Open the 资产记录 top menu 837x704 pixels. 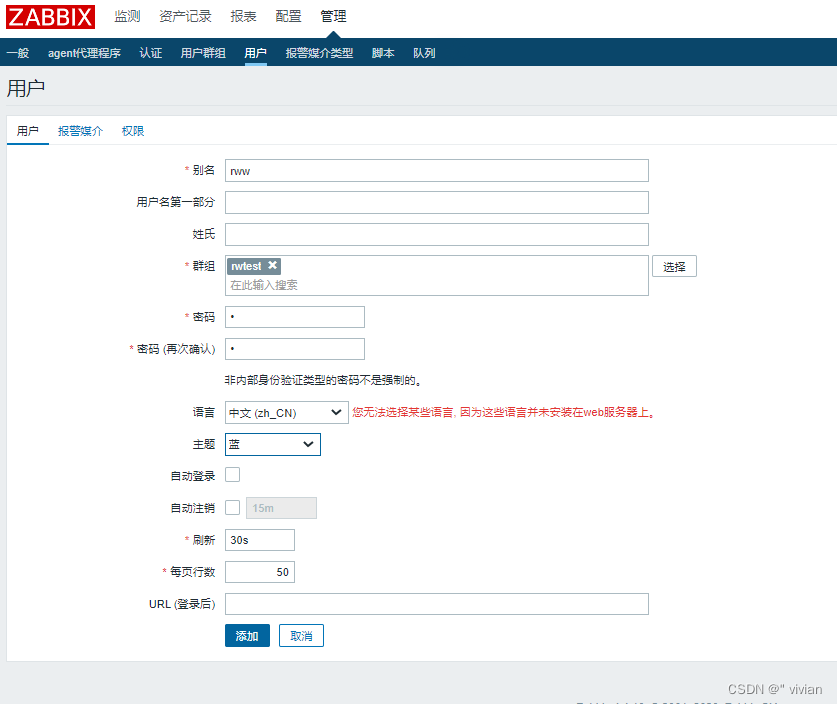185,17
